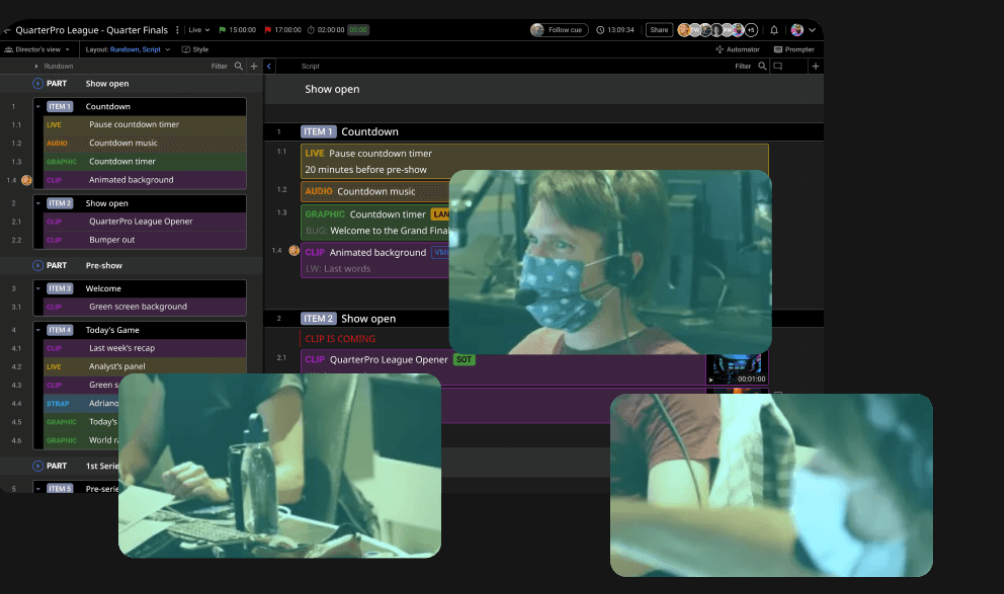Click '20 minutes before pre-show' script text

pos(366,170)
